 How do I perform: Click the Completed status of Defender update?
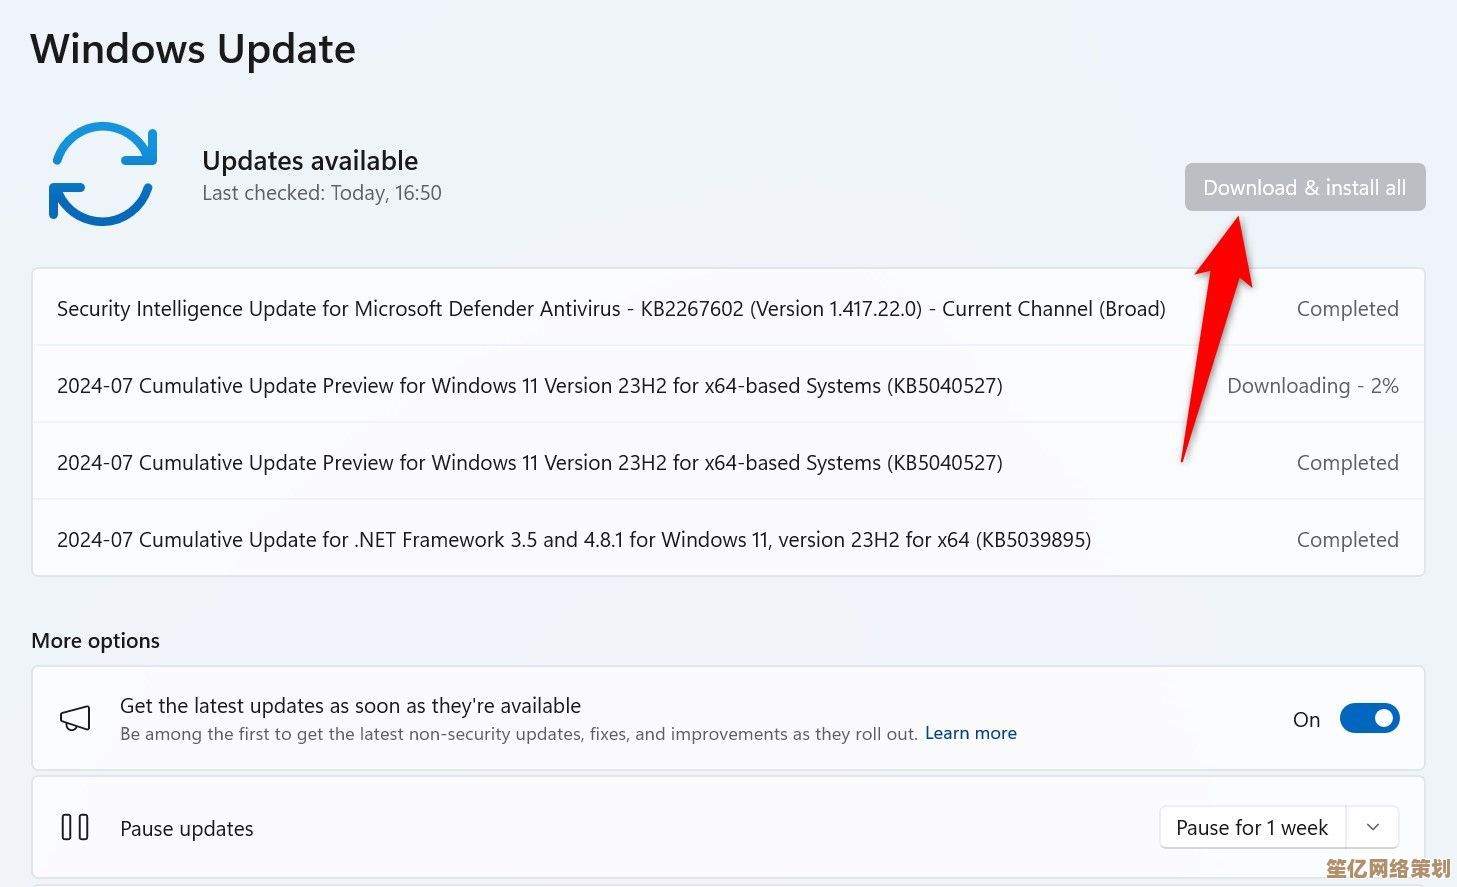[1347, 309]
